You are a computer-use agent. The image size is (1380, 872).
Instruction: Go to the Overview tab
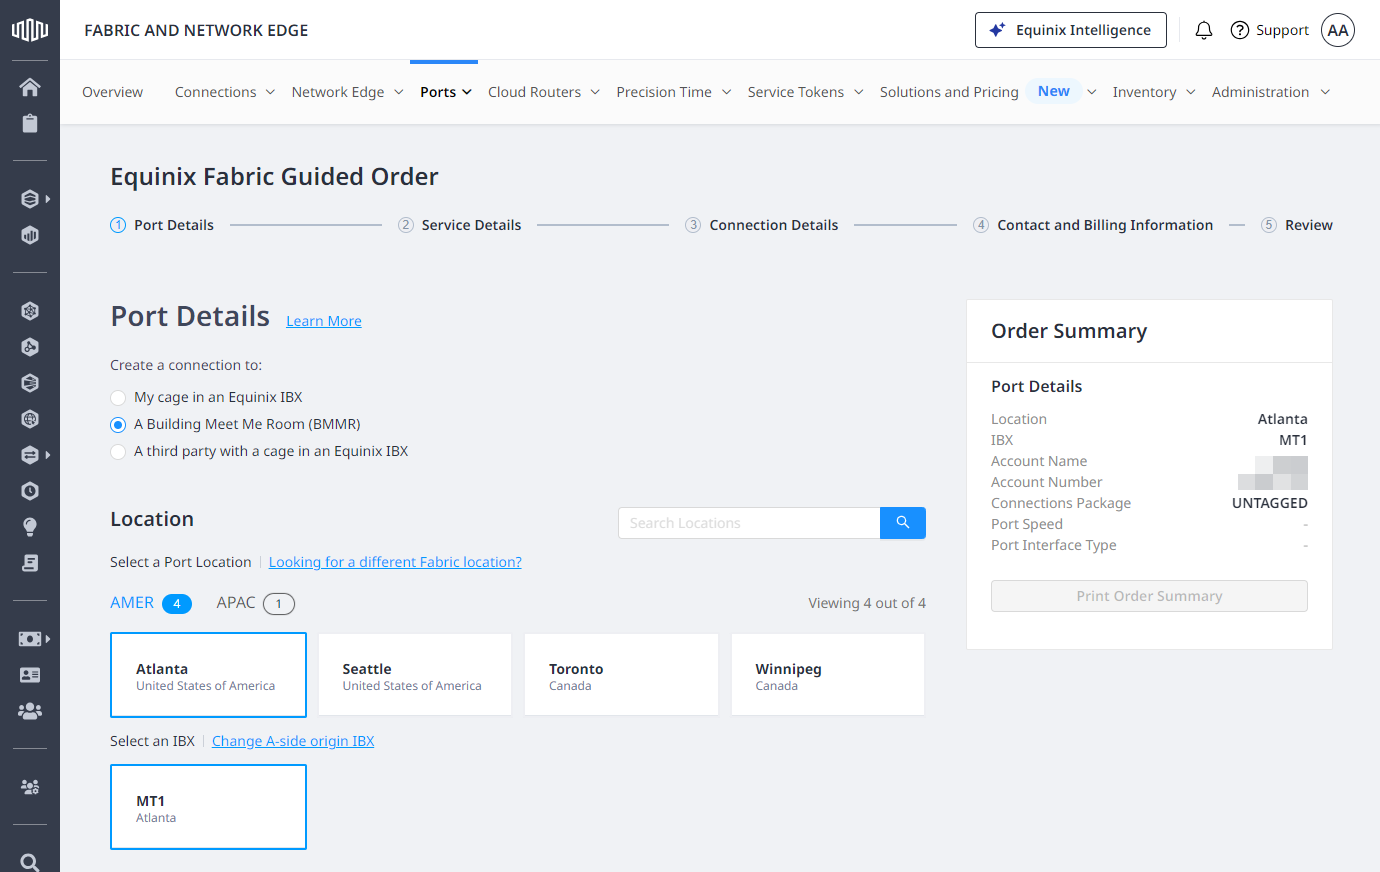(x=112, y=92)
